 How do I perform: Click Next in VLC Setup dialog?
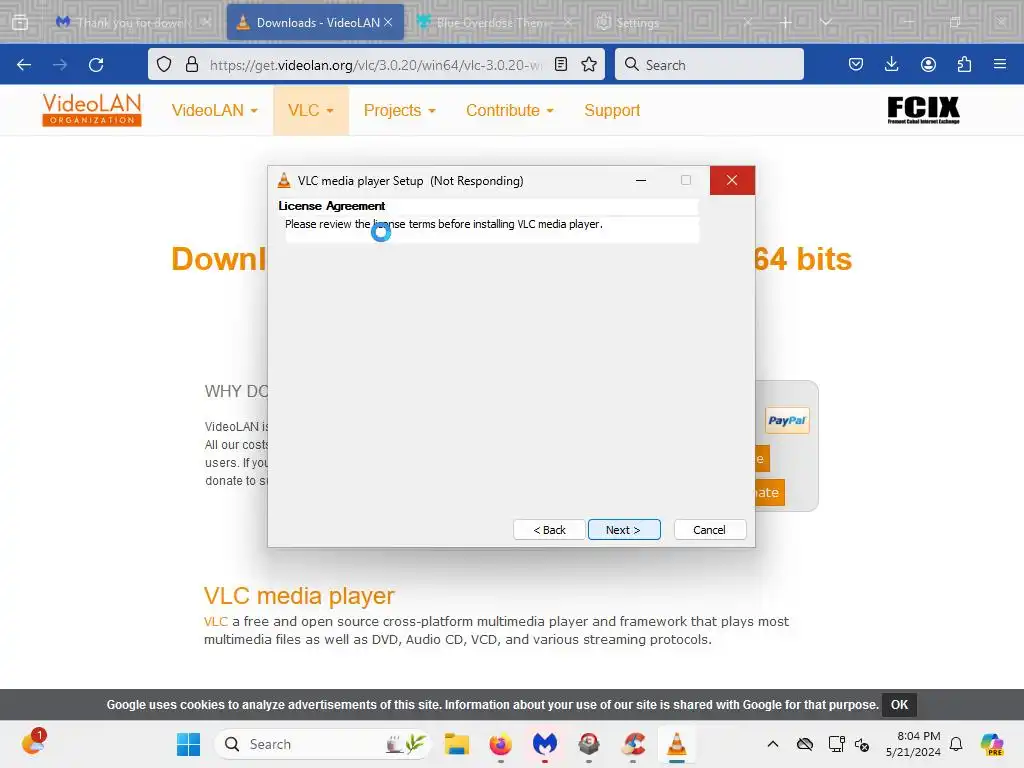[624, 530]
